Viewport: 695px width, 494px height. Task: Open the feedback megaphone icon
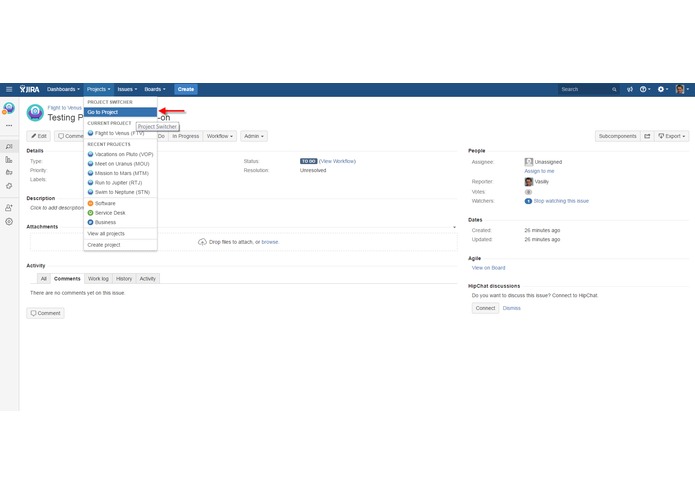(629, 89)
